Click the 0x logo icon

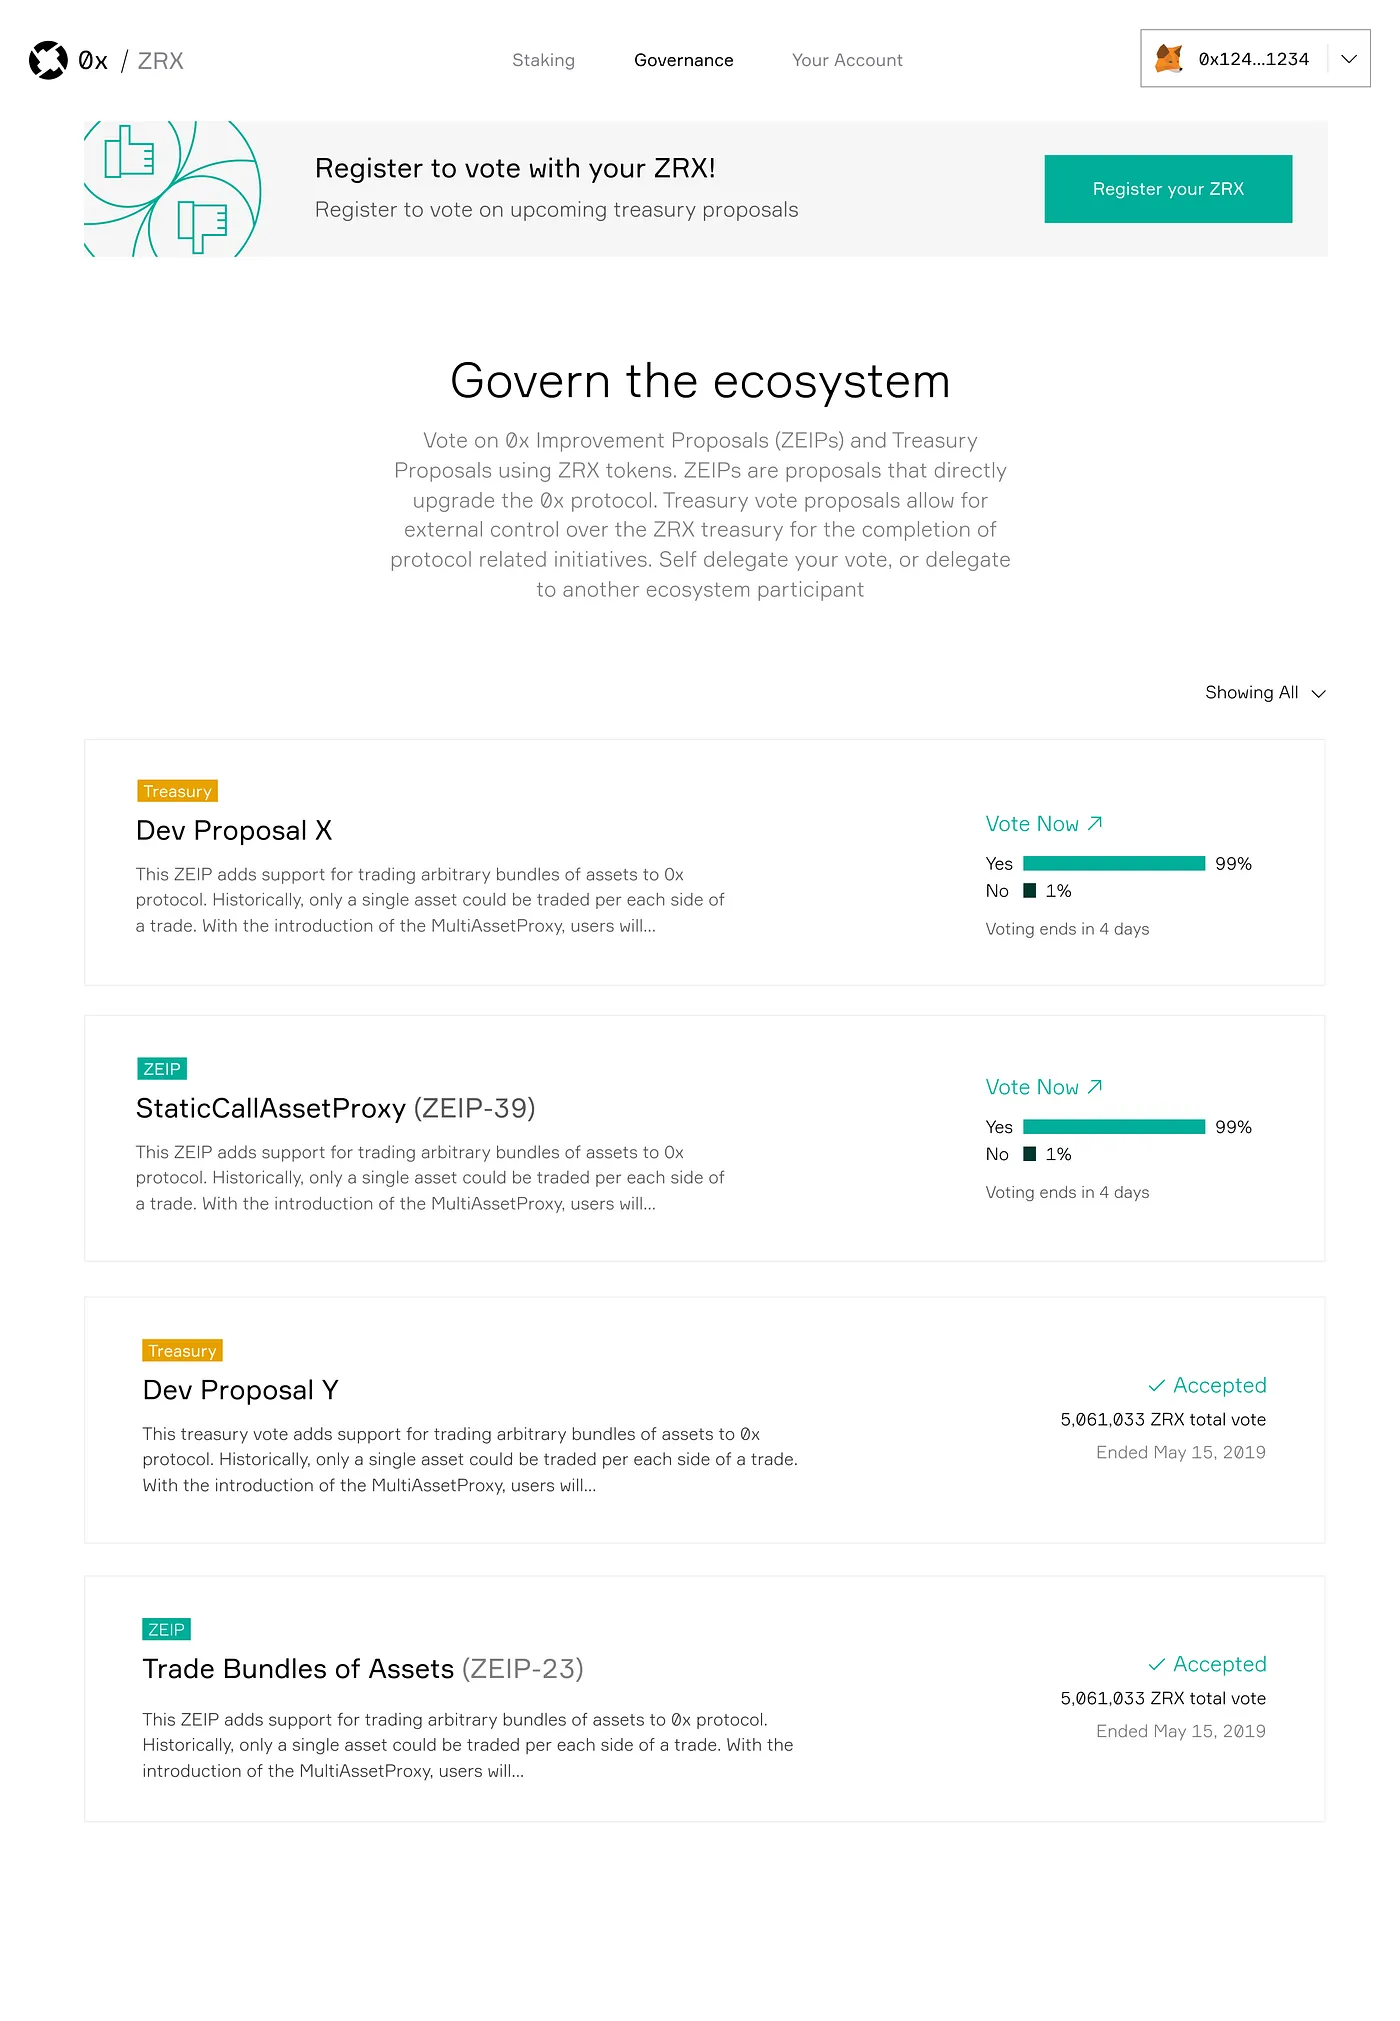[48, 60]
